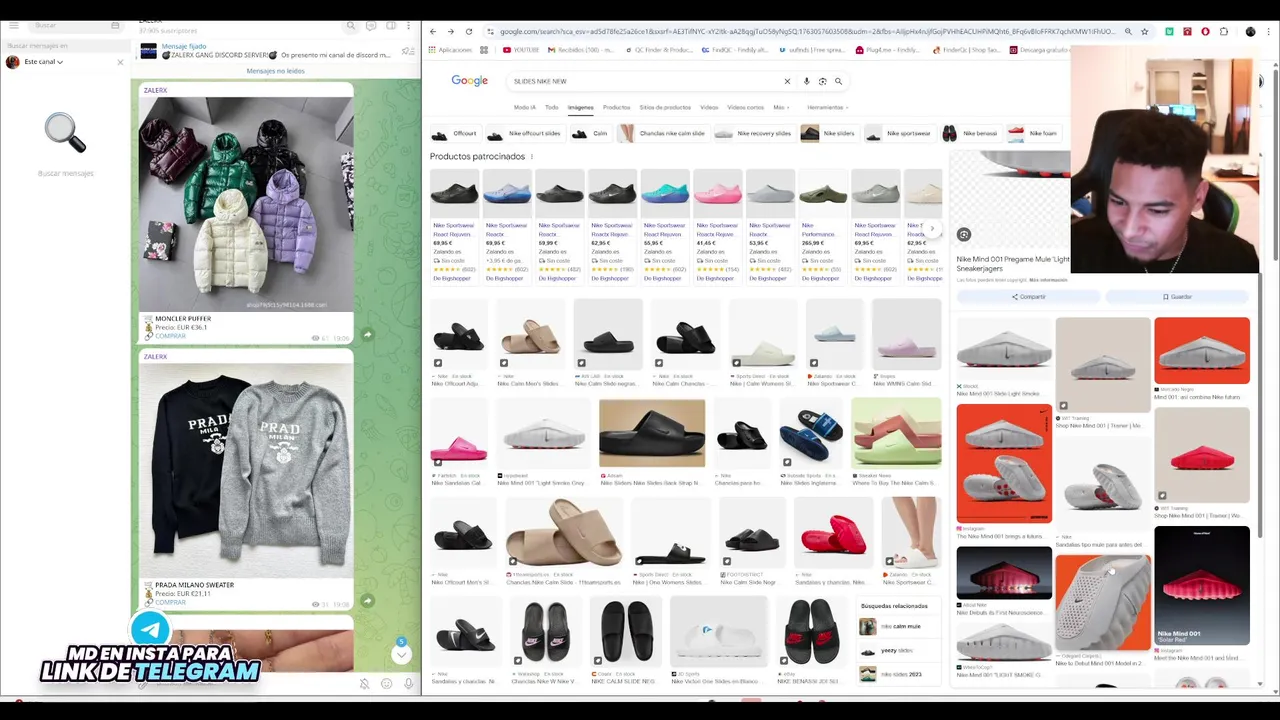
Task: Unmute channel with the bell icon
Action: (364, 684)
